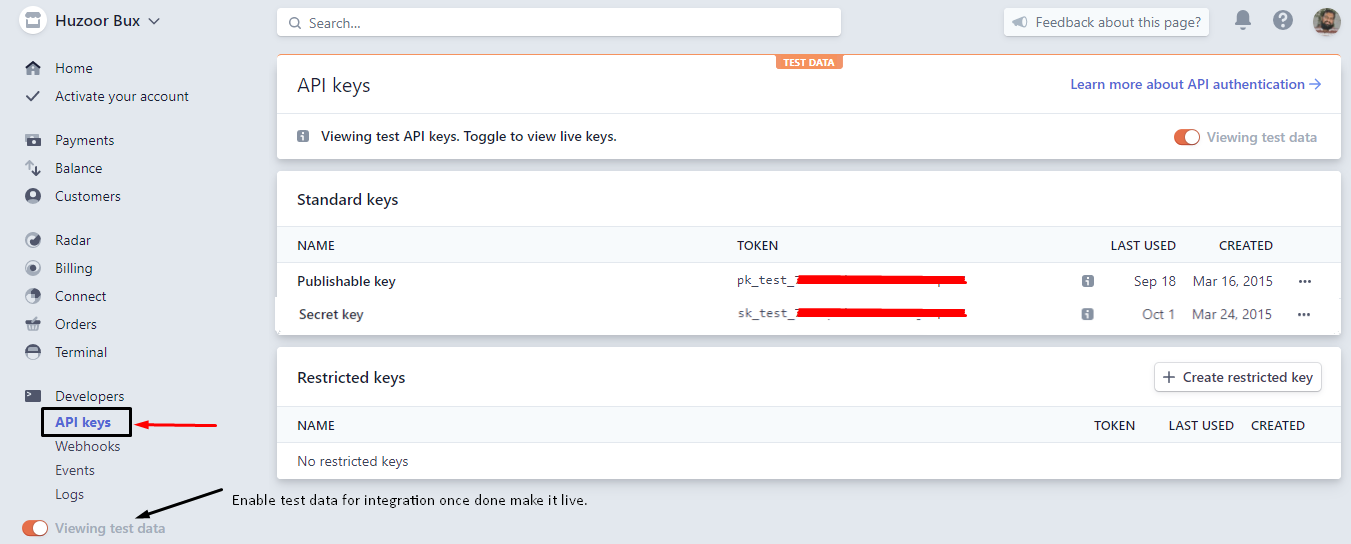
Task: Click the pk_test token value
Action: (x=852, y=281)
